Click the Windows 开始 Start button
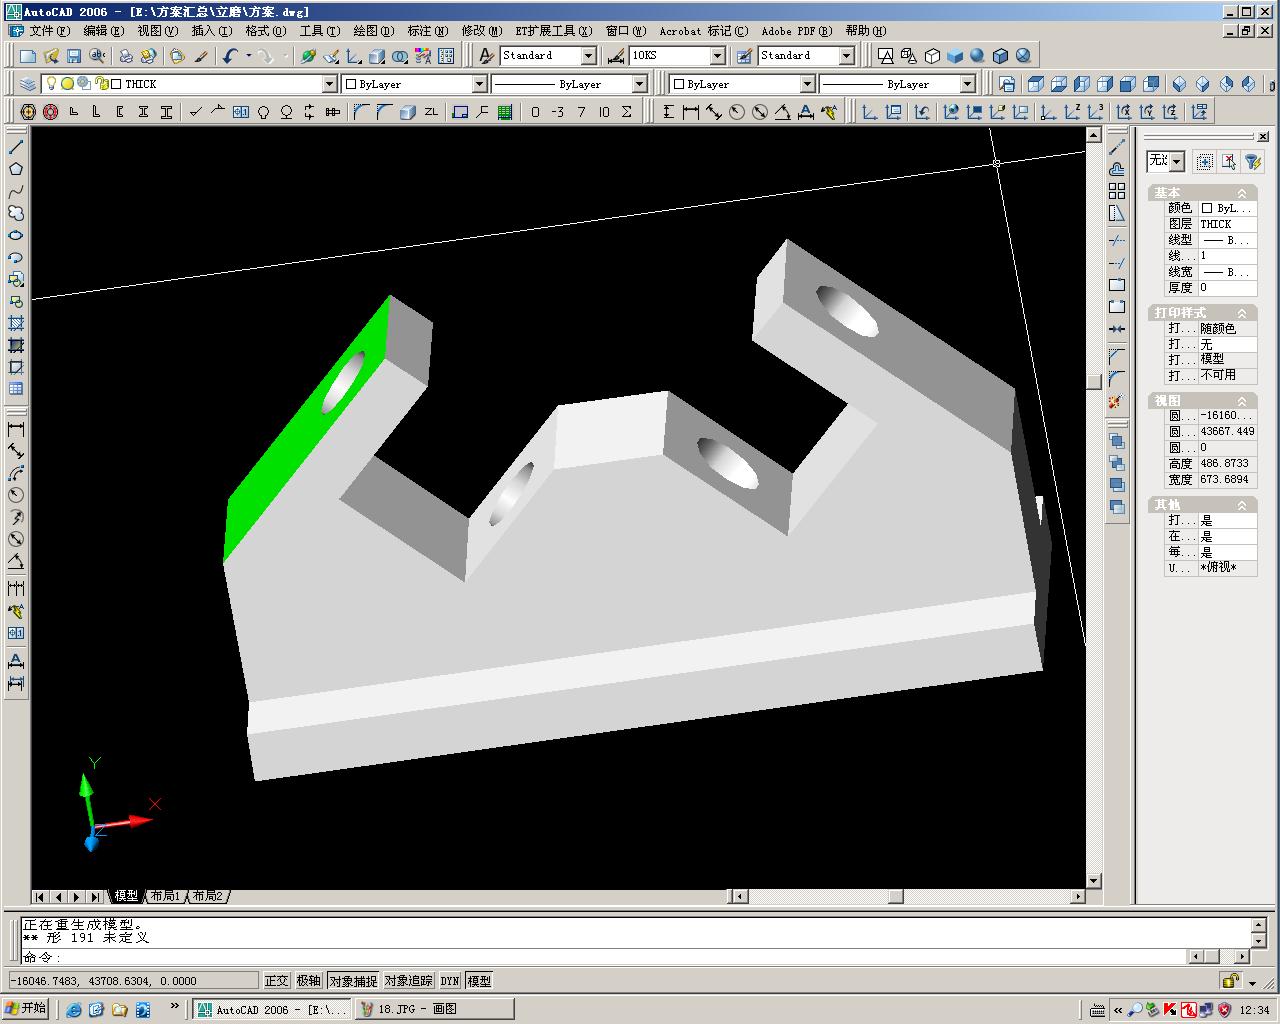 point(26,1008)
